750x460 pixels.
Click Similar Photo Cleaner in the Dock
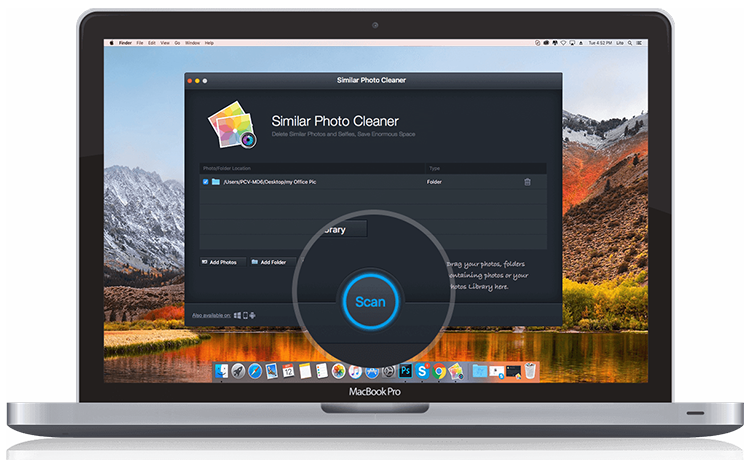coord(456,371)
